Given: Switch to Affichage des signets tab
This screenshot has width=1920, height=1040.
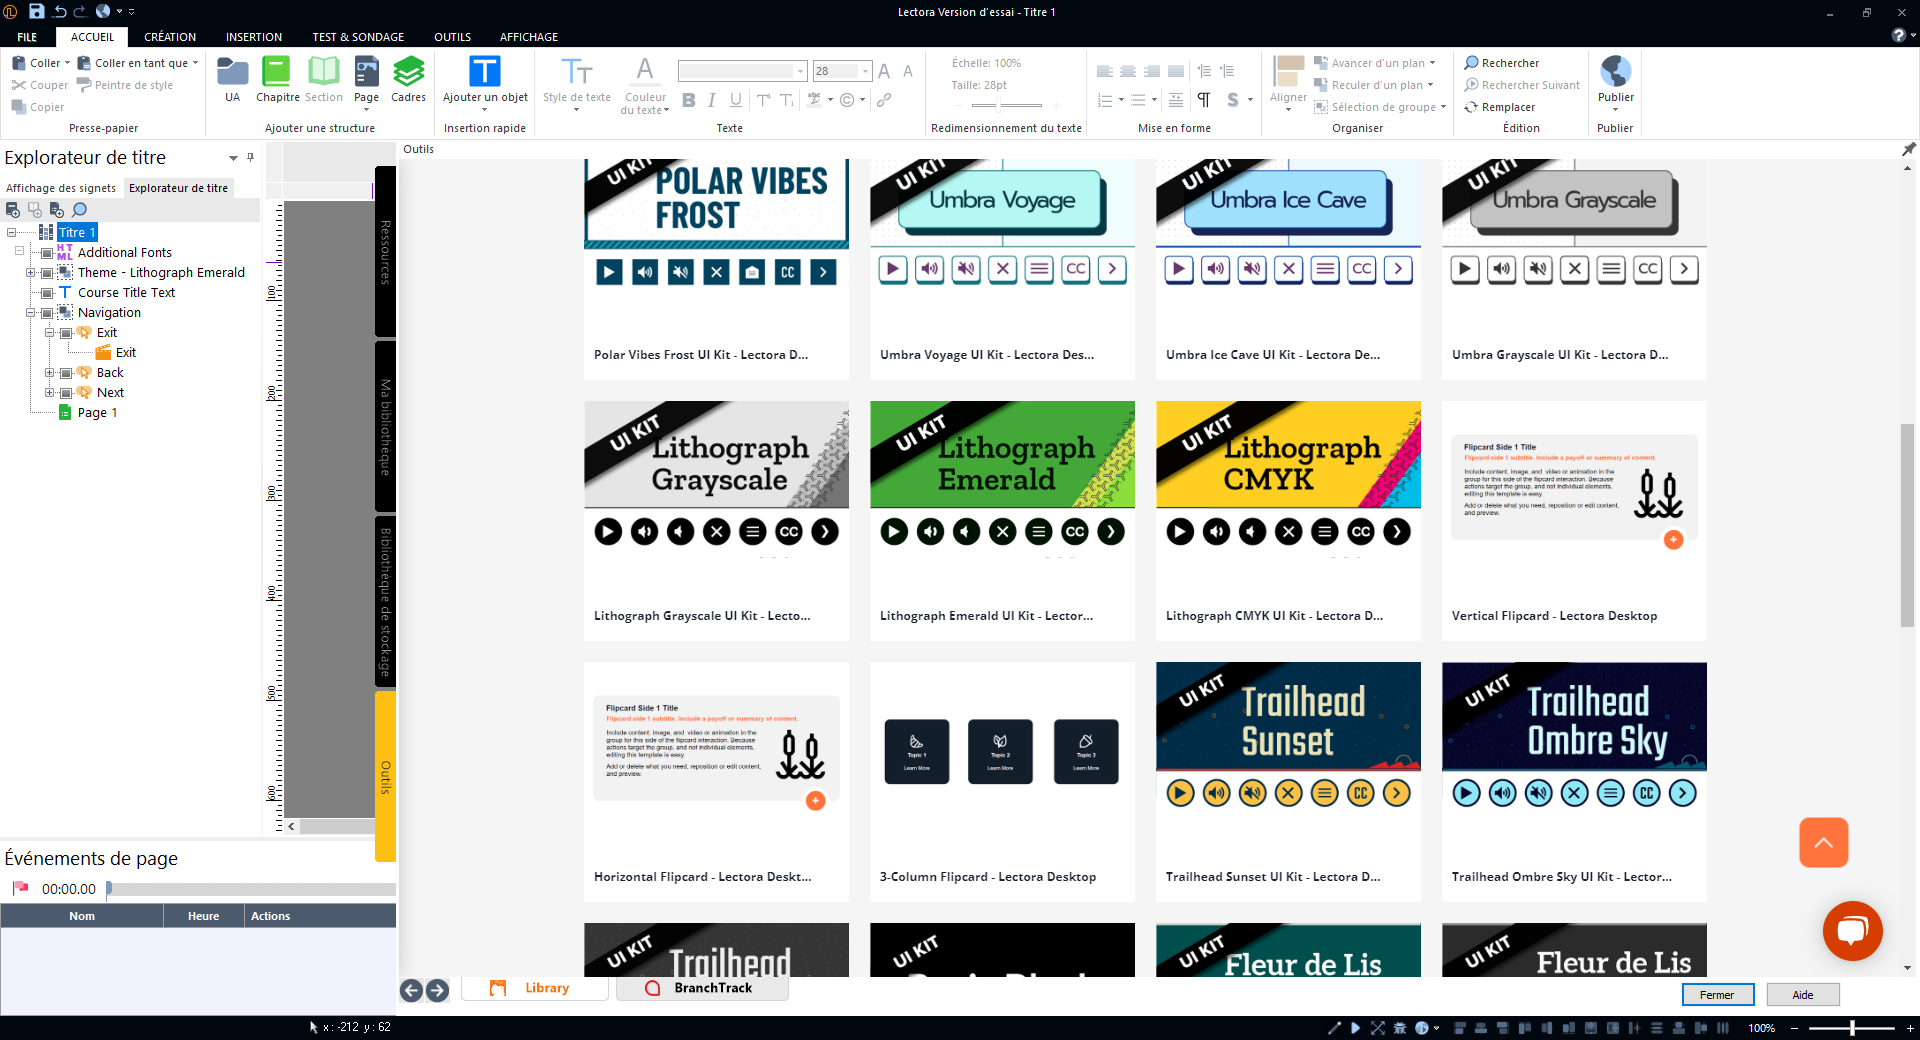Looking at the screenshot, I should (61, 188).
